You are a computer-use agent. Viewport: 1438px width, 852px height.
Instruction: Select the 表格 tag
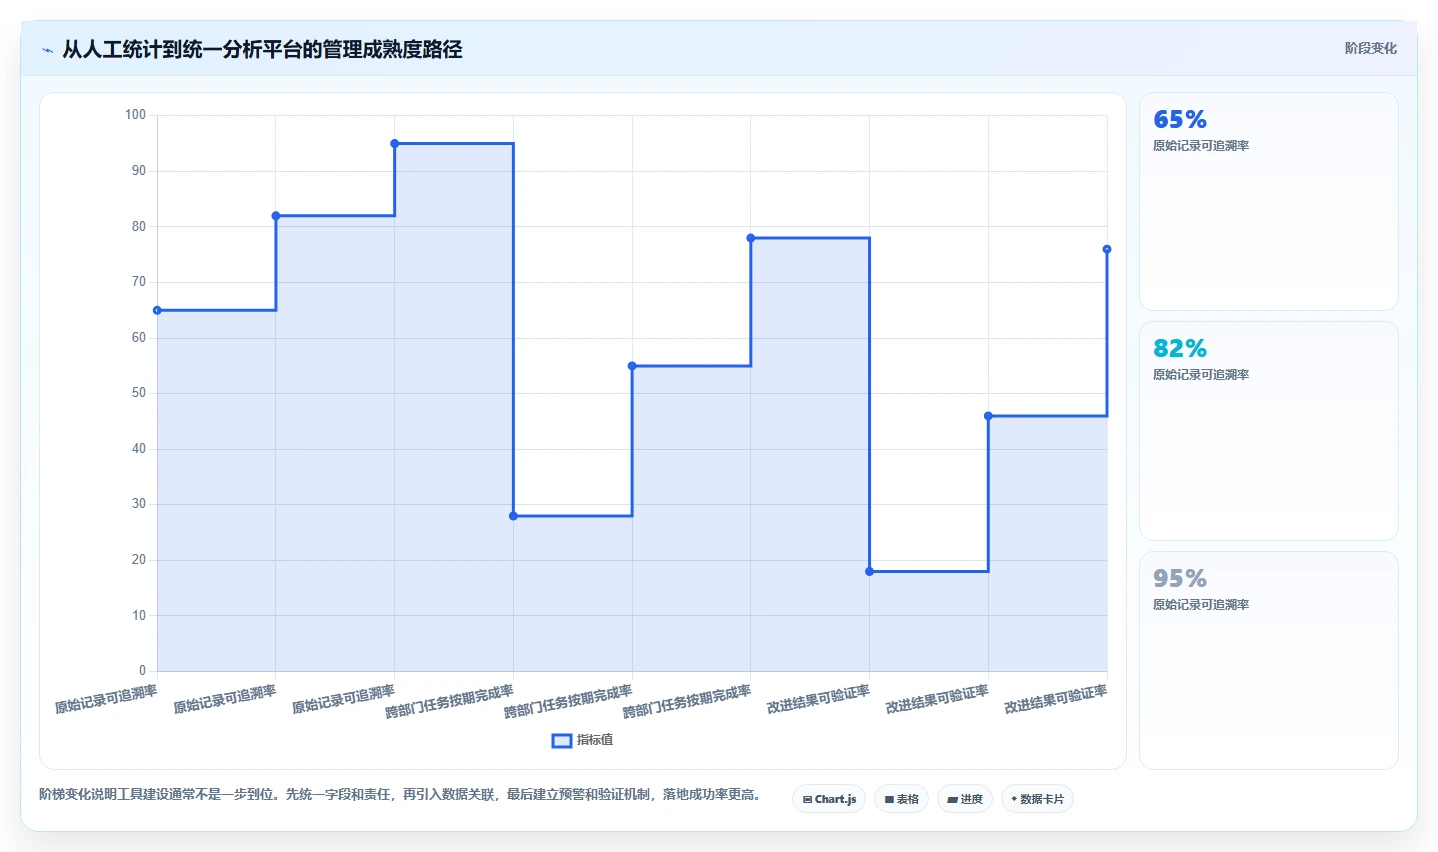[x=901, y=799]
